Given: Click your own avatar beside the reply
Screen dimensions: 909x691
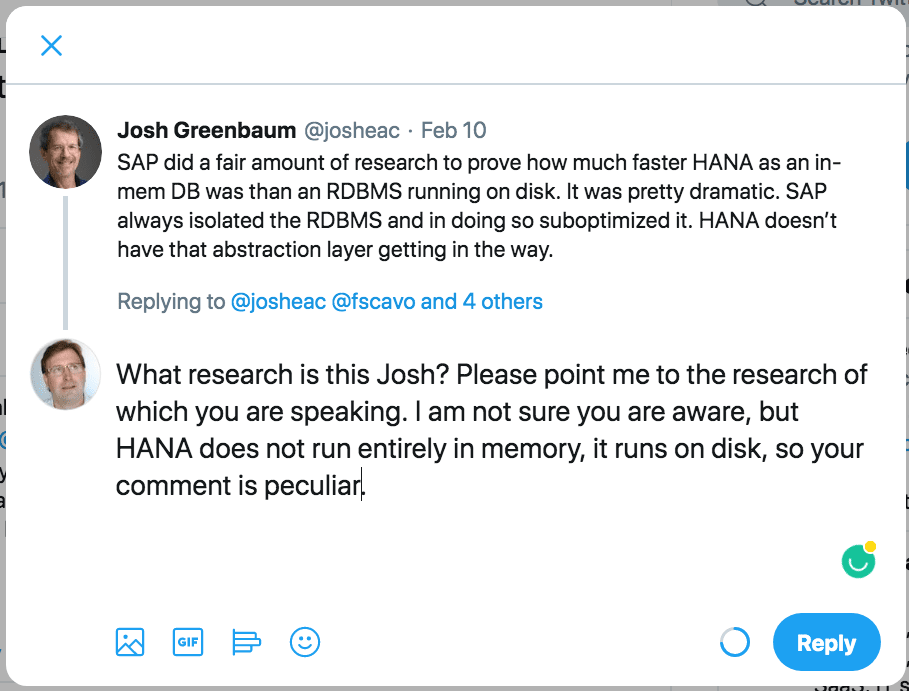Looking at the screenshot, I should (66, 374).
